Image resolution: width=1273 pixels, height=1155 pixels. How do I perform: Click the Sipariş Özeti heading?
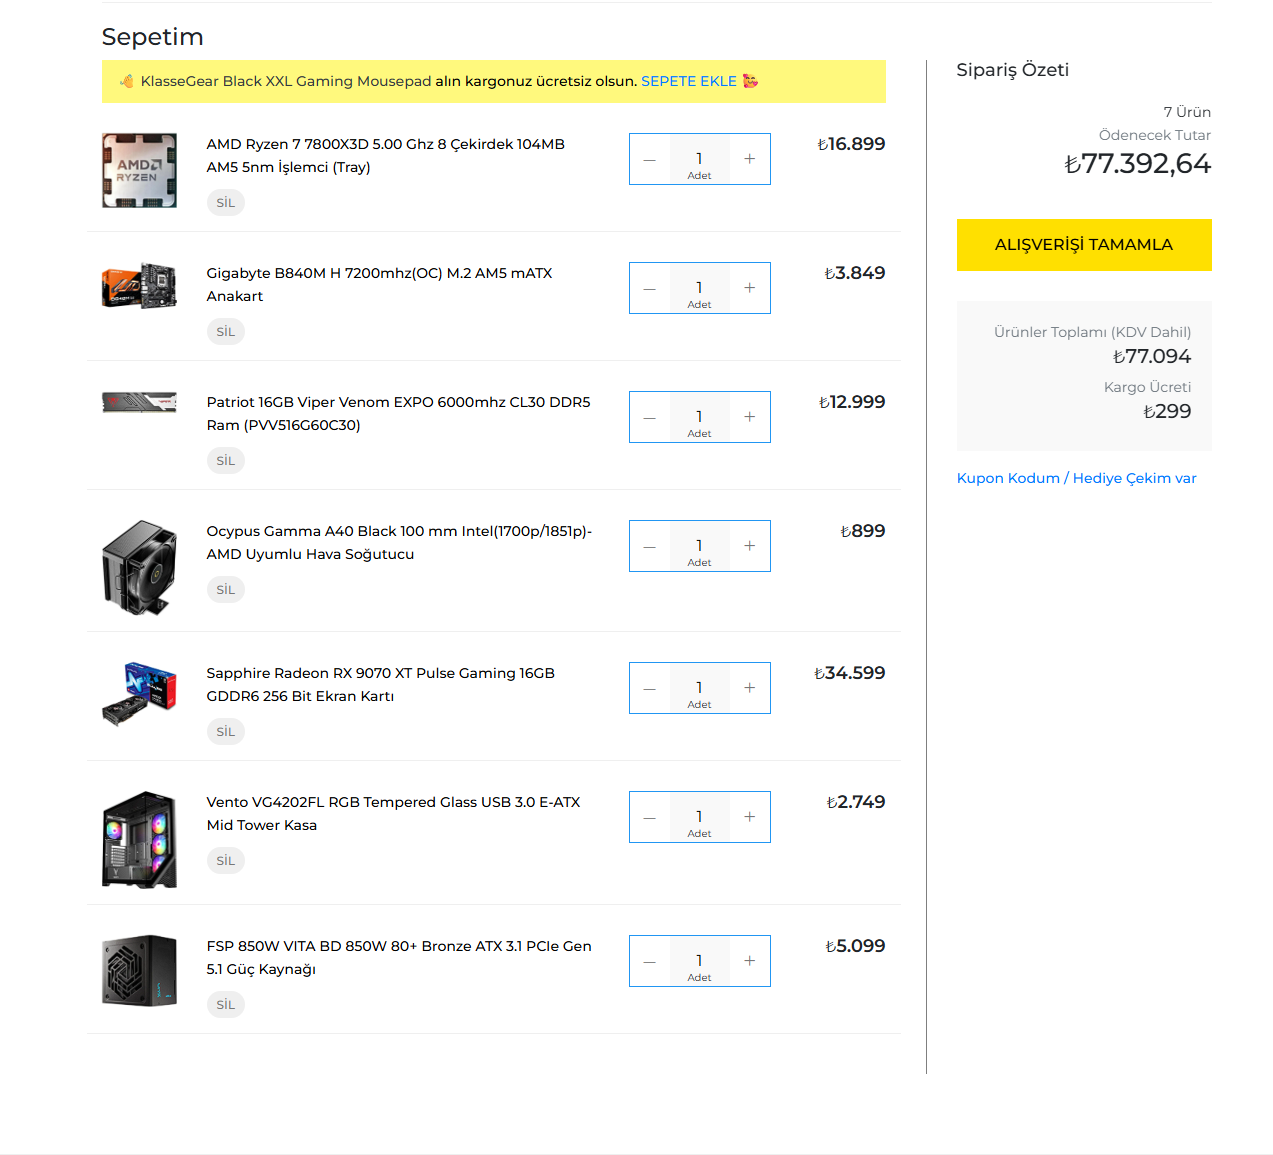[1012, 70]
